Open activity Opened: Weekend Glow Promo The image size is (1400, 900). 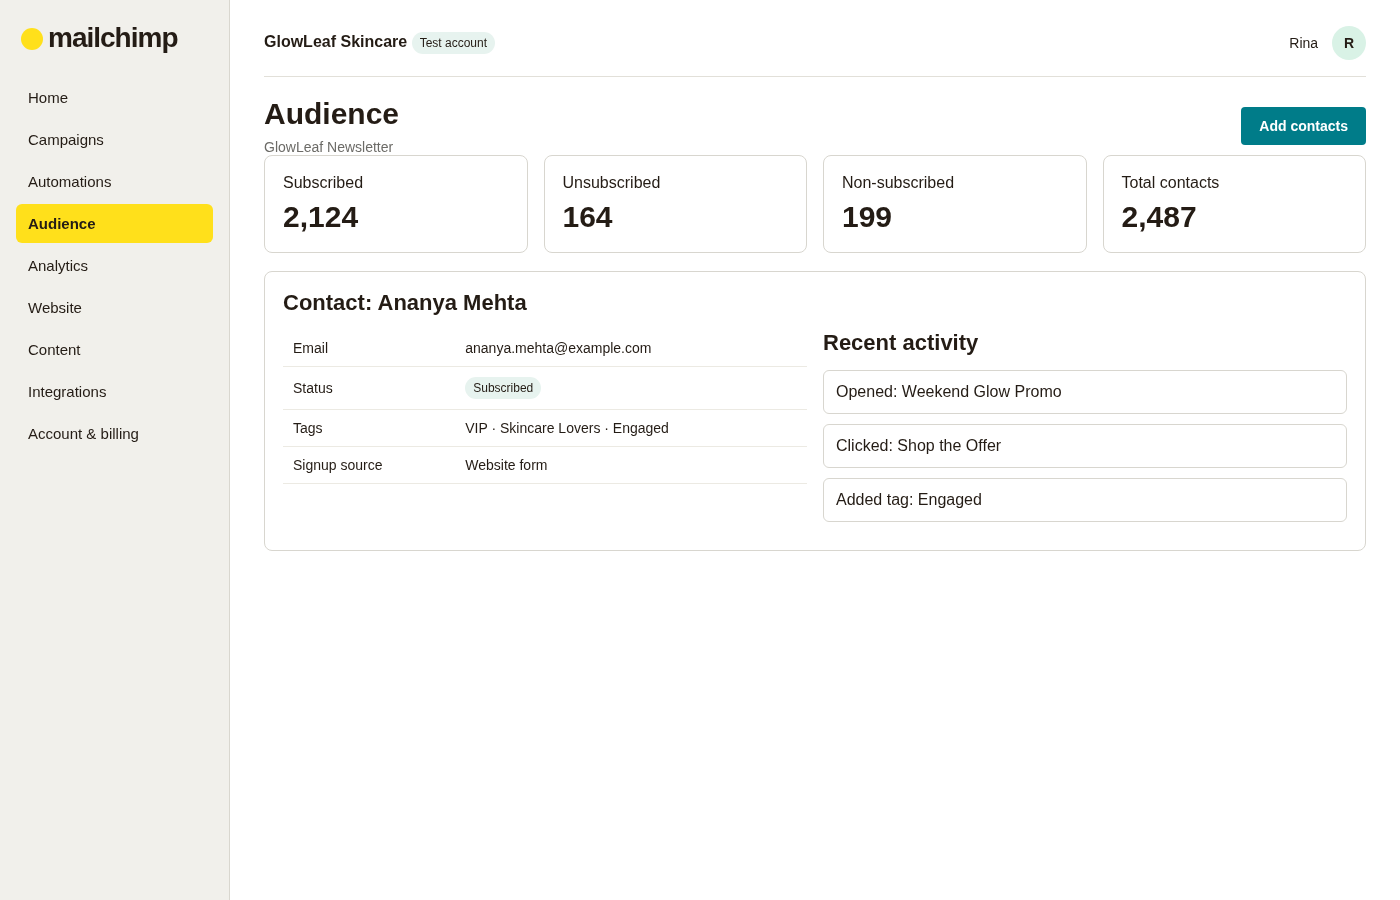(x=1085, y=392)
